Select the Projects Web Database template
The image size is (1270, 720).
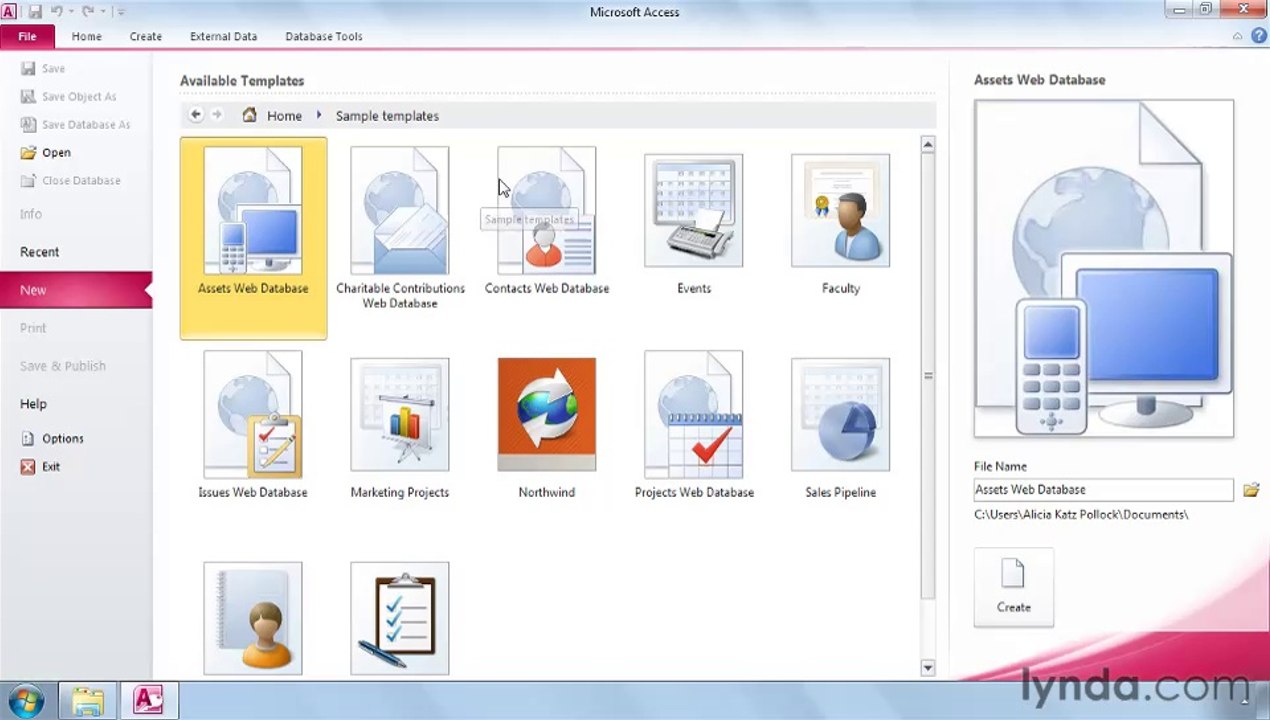click(694, 426)
